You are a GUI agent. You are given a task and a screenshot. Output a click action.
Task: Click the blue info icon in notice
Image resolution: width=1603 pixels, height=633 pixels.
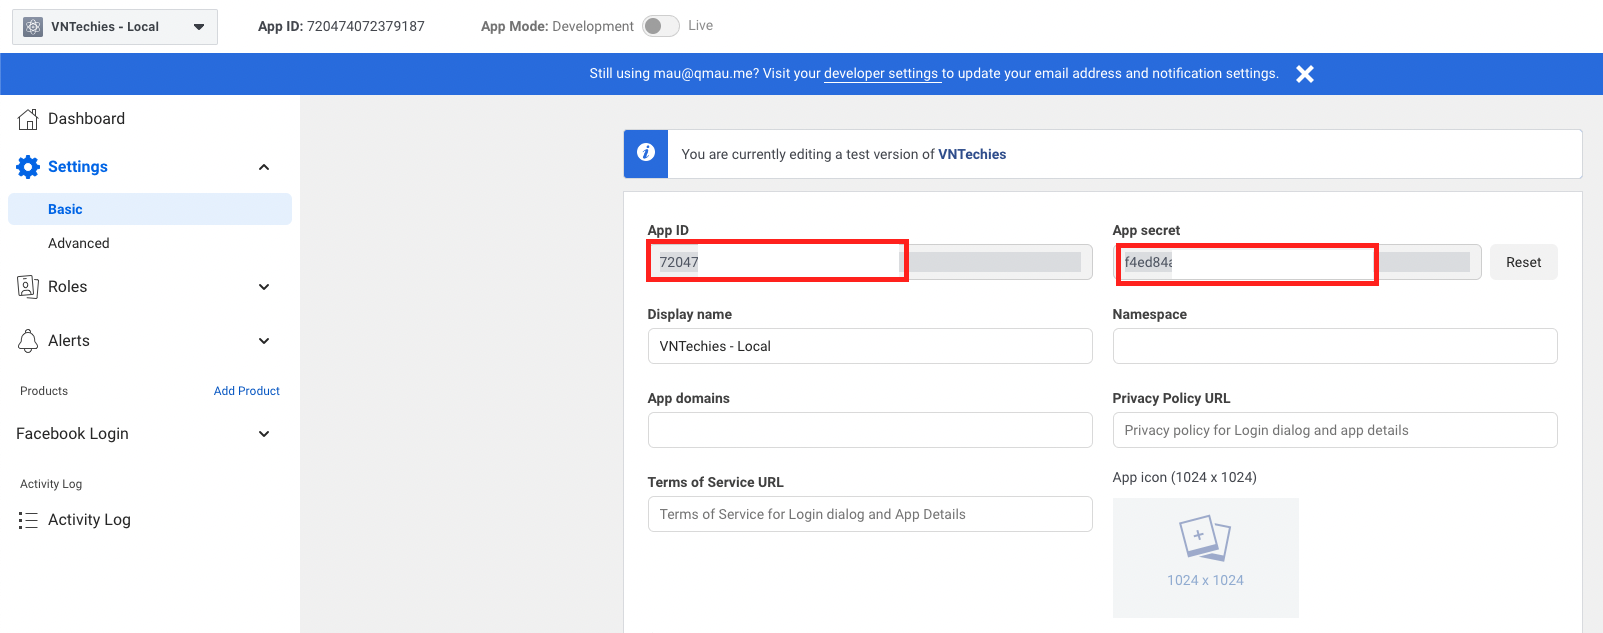[646, 154]
